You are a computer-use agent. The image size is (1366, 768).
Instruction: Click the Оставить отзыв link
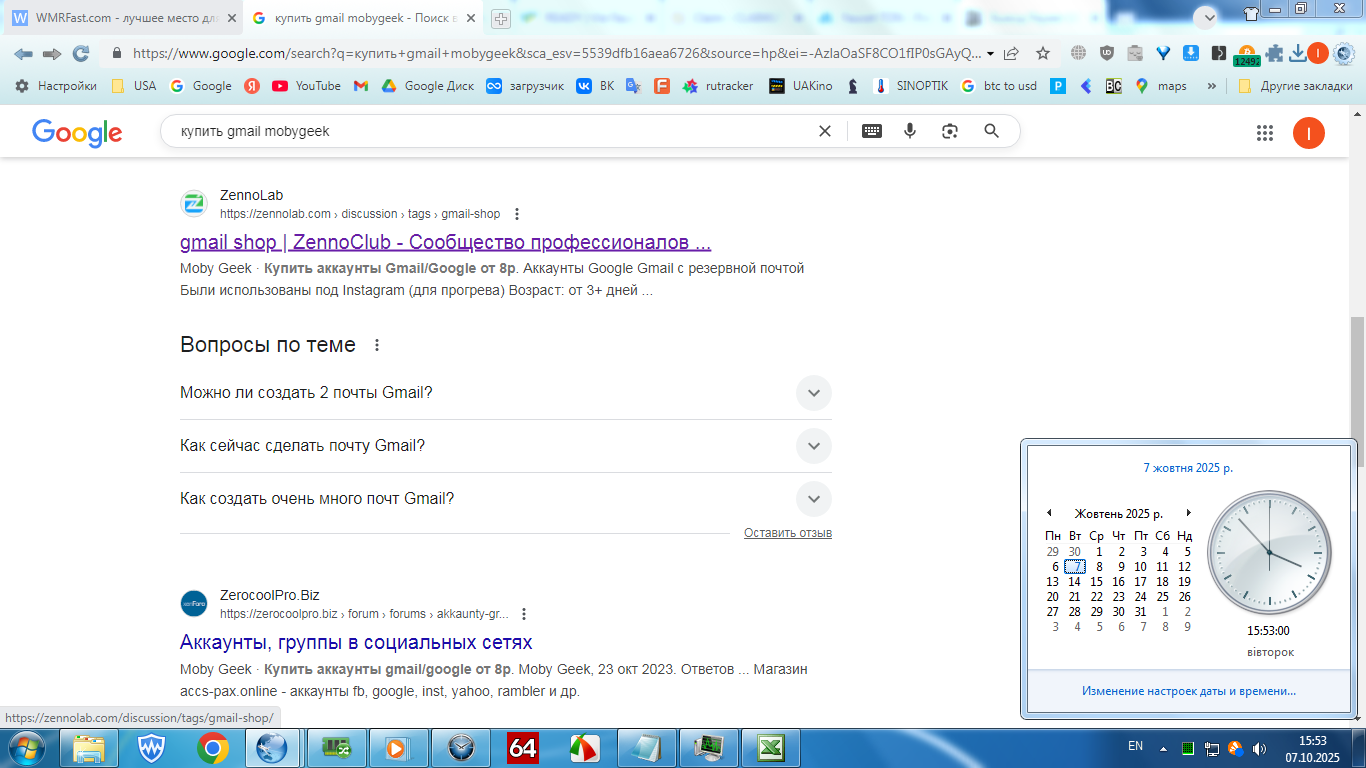(x=788, y=533)
